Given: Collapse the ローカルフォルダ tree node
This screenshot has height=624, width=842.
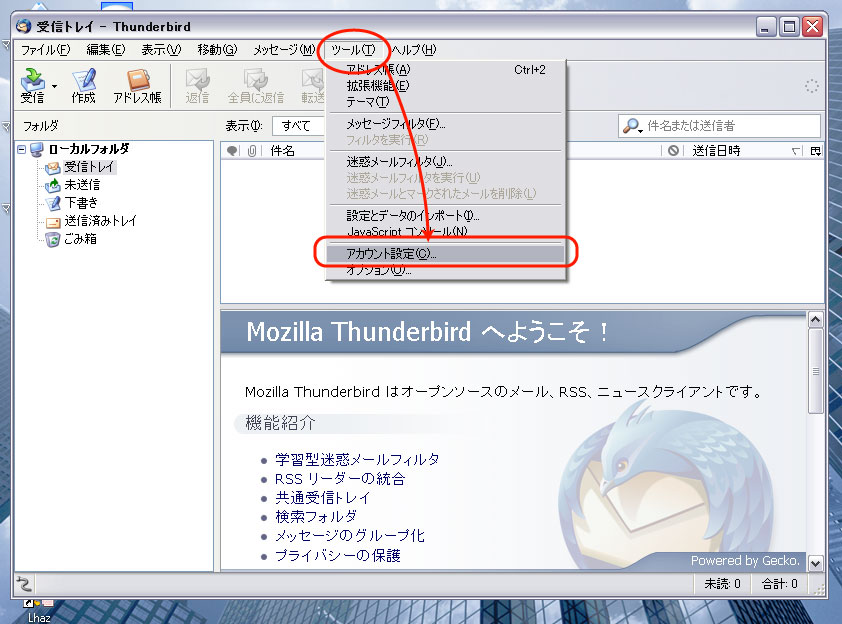Looking at the screenshot, I should (x=21, y=149).
